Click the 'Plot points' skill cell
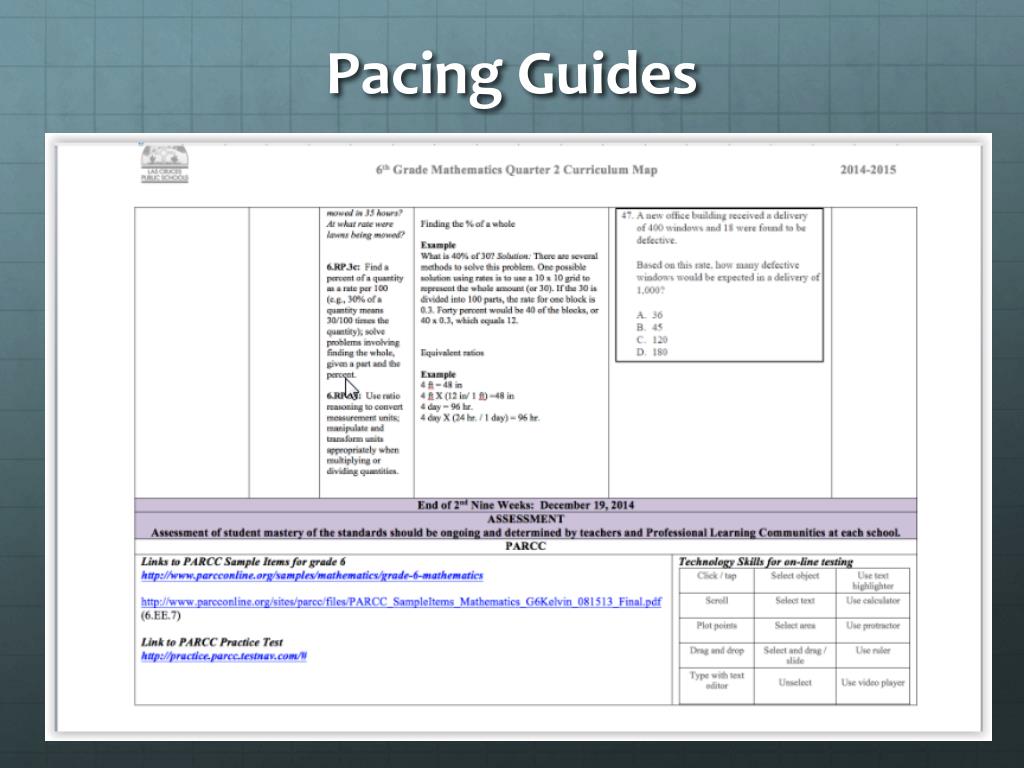This screenshot has width=1024, height=768. [716, 630]
